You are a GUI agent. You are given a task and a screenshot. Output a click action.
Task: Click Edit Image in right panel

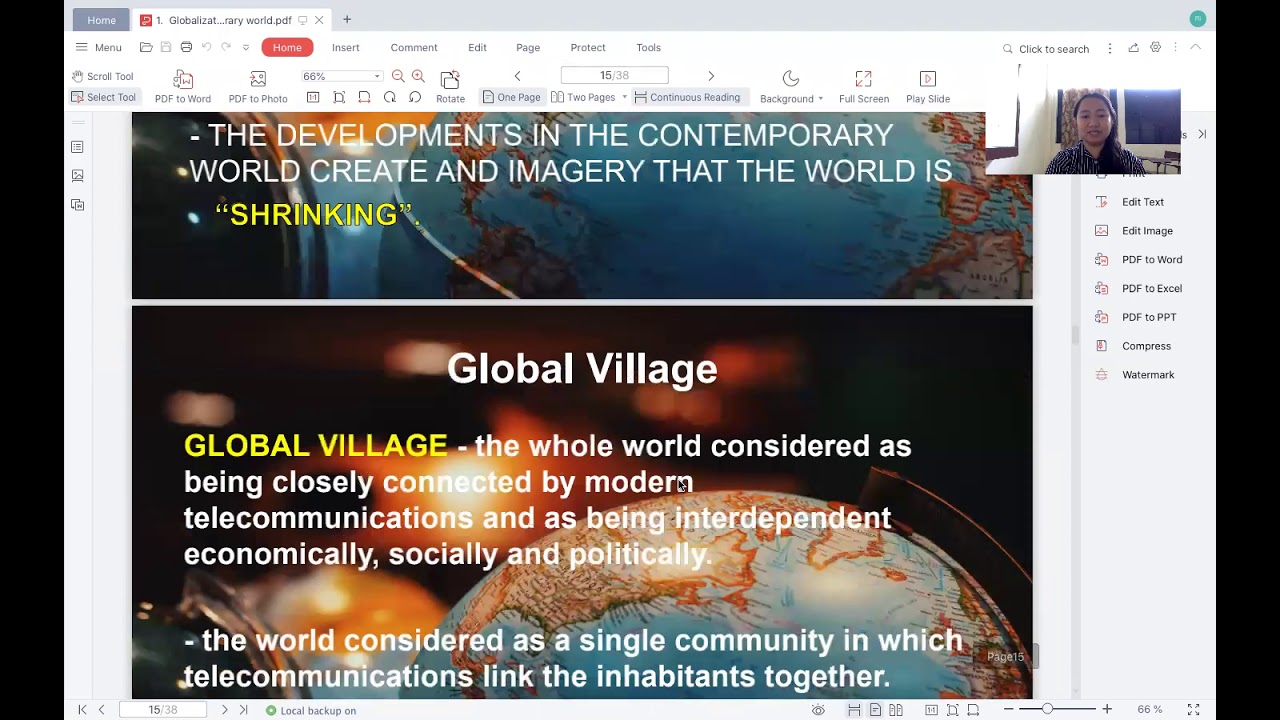click(1134, 231)
